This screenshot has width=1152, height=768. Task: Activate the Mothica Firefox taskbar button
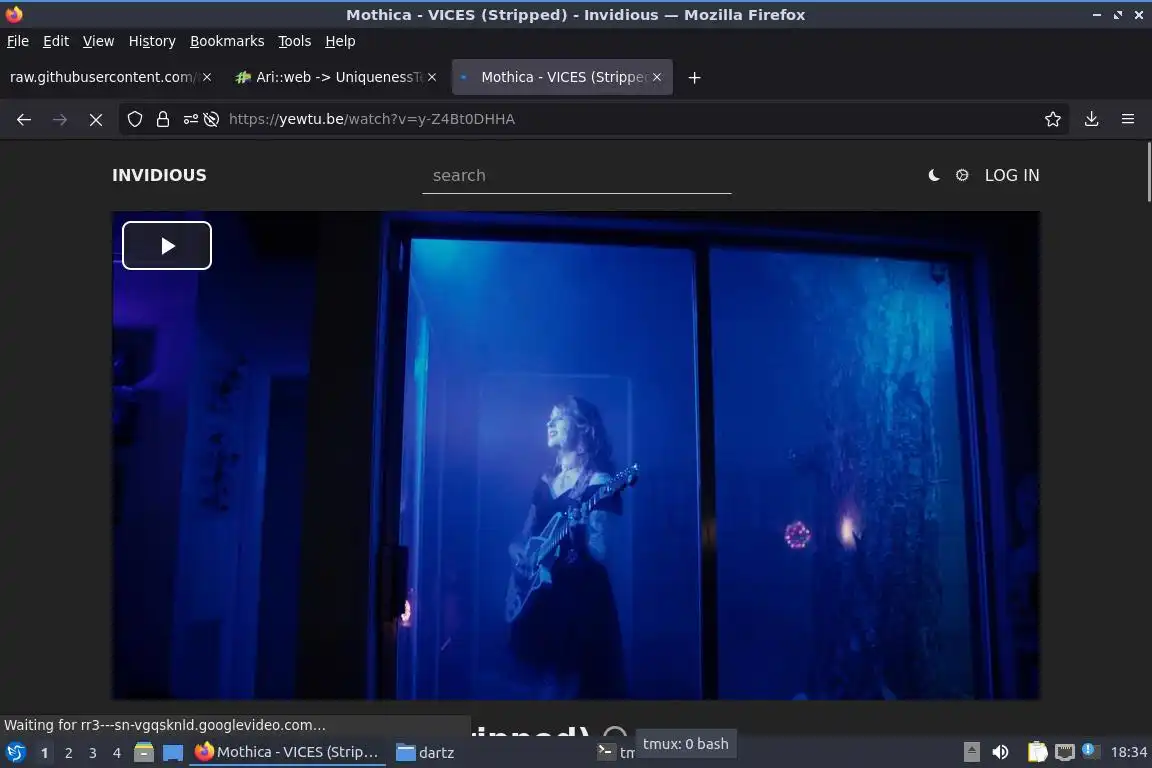[287, 752]
